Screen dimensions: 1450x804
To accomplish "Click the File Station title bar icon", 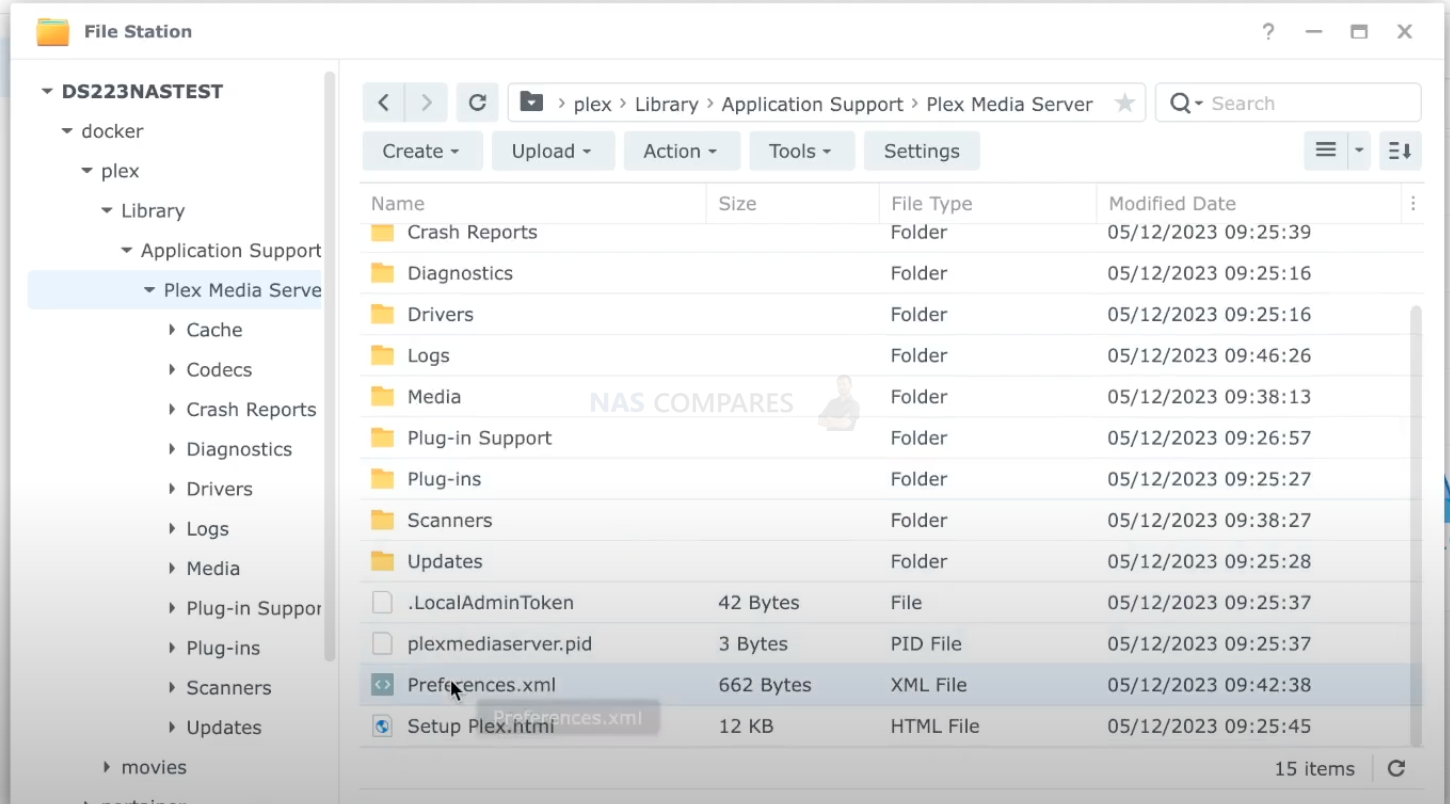I will 53,32.
